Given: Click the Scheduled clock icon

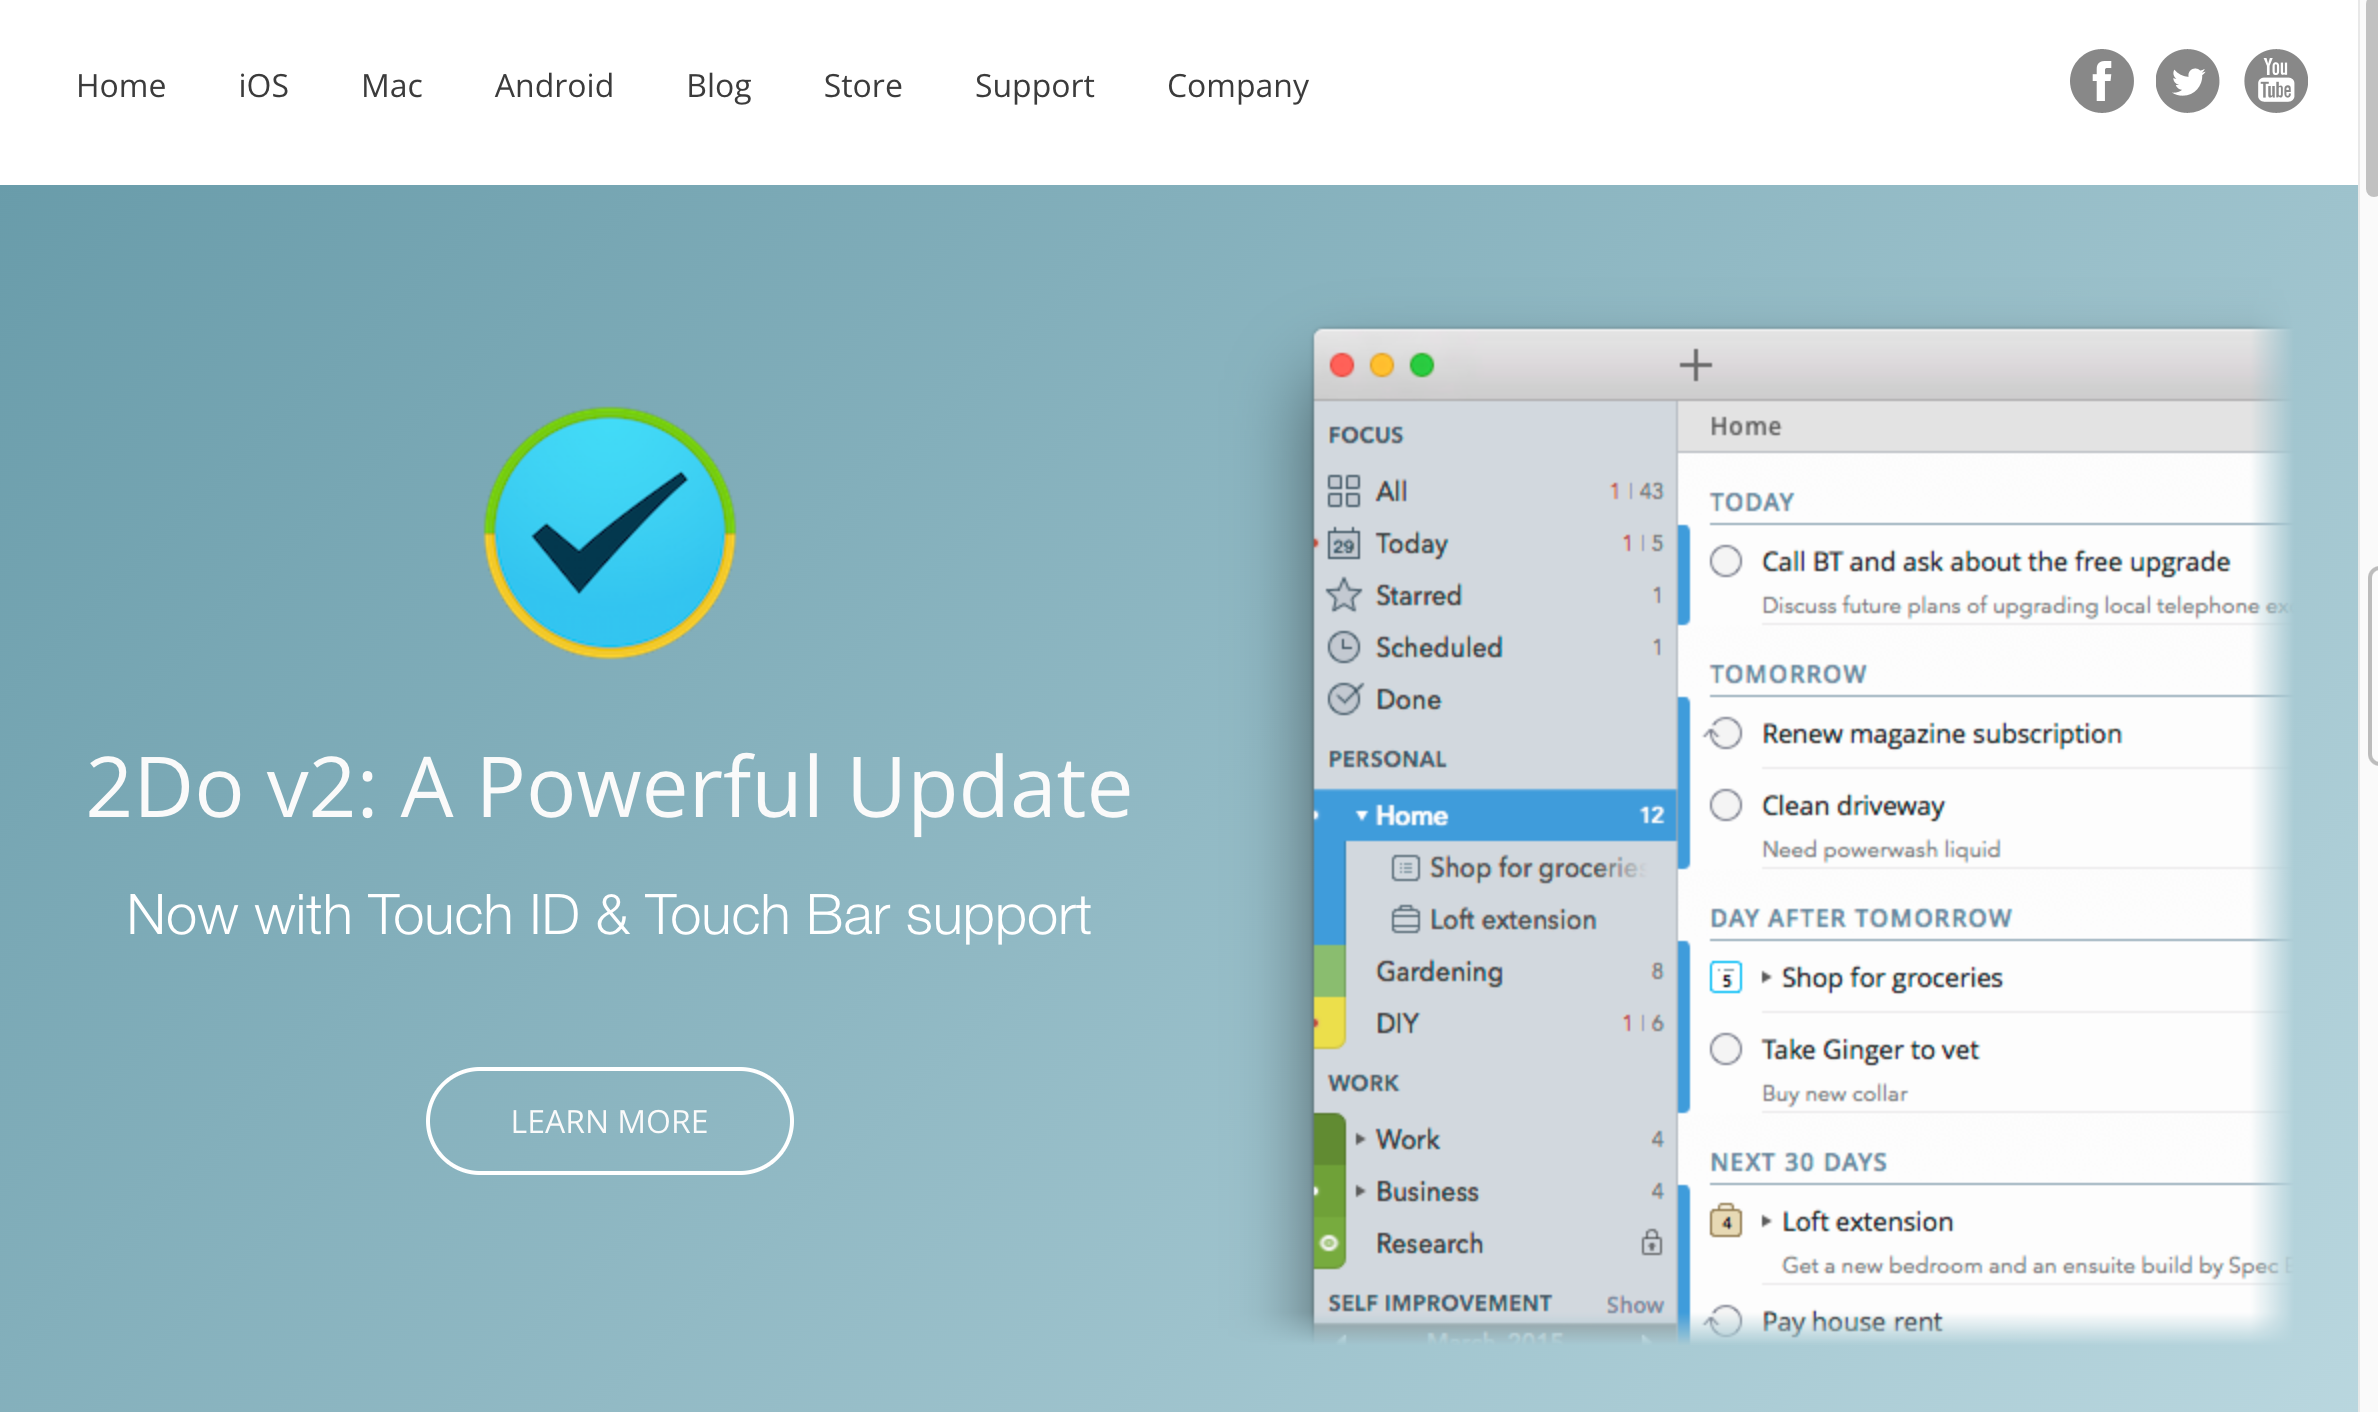Looking at the screenshot, I should coord(1343,647).
